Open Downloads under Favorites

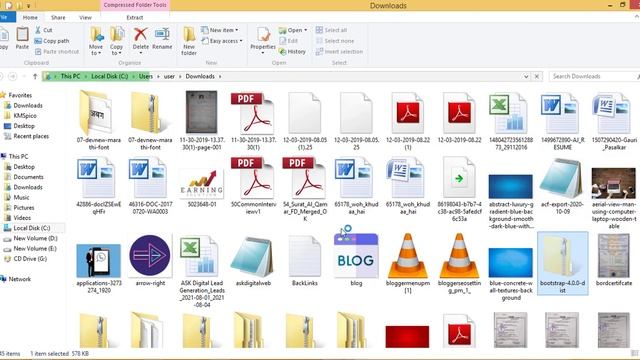pyautogui.click(x=28, y=105)
